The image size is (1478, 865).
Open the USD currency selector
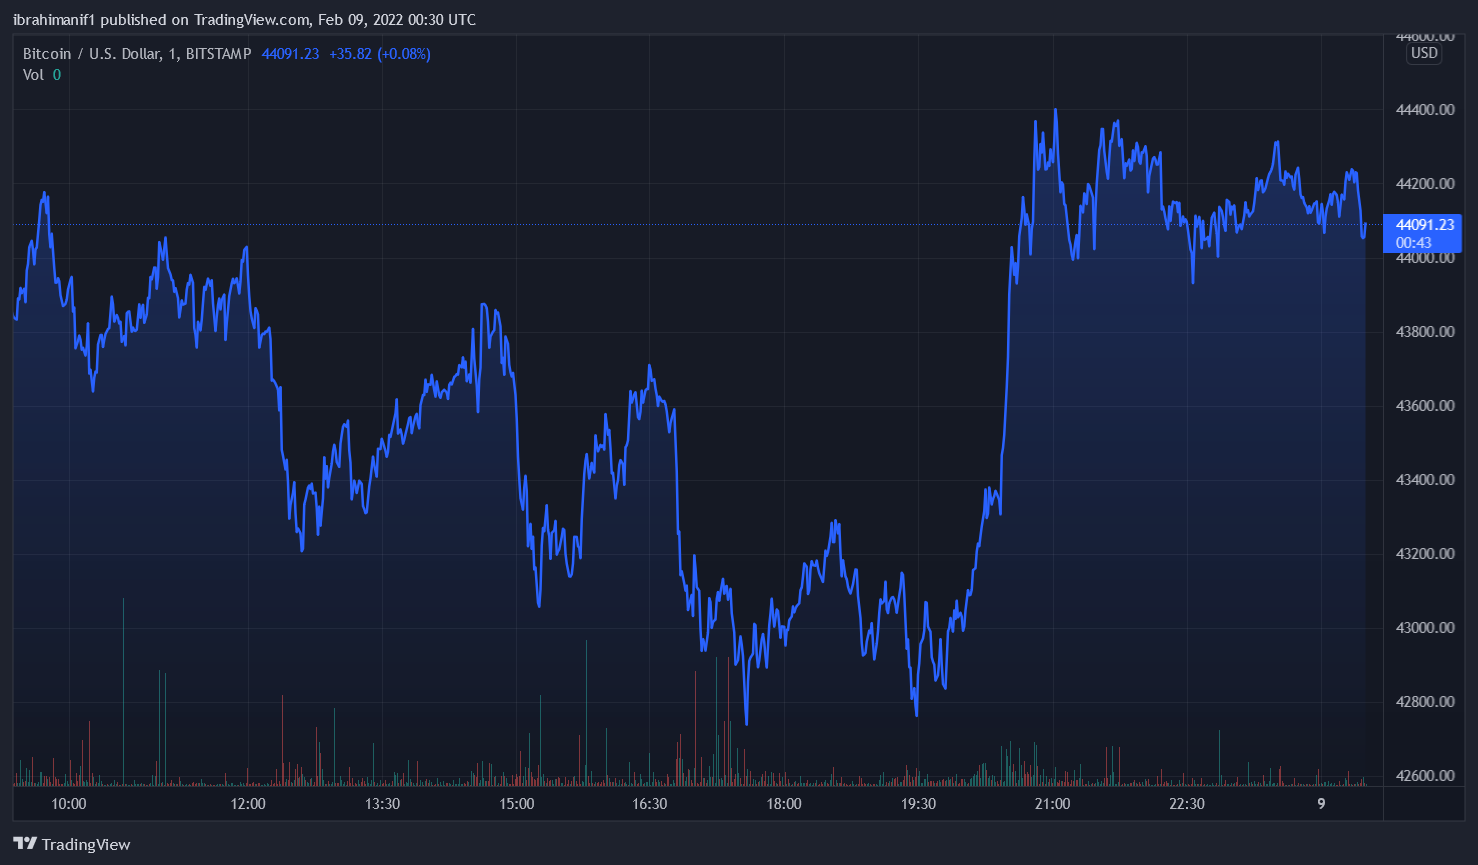click(x=1424, y=53)
